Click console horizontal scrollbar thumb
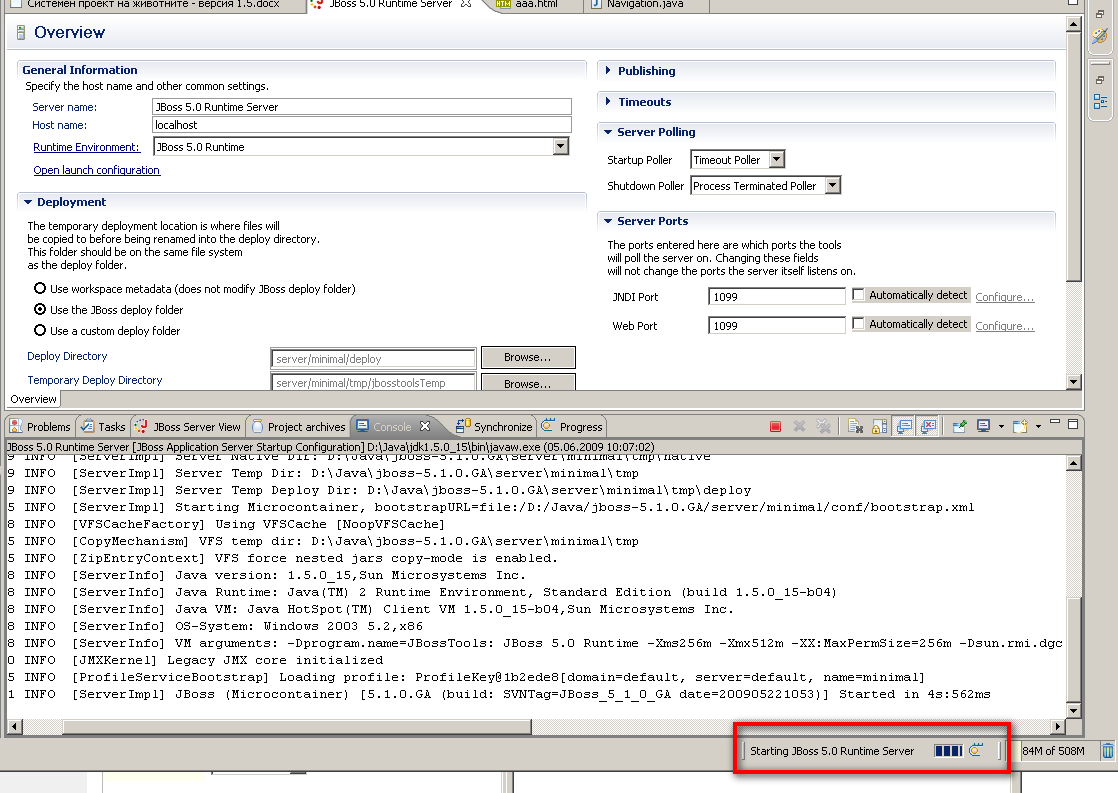The height and width of the screenshot is (793, 1118). click(x=297, y=727)
